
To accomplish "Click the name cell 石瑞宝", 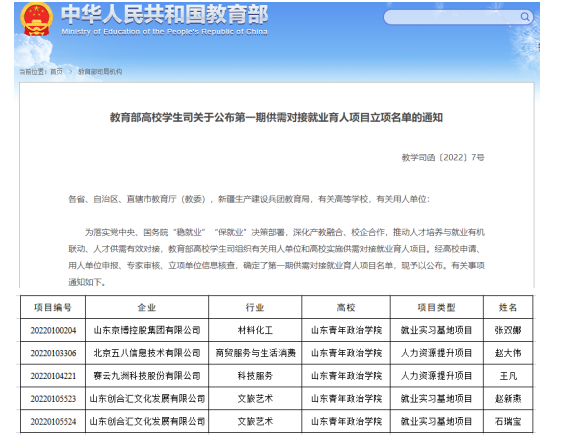I will (508, 421).
